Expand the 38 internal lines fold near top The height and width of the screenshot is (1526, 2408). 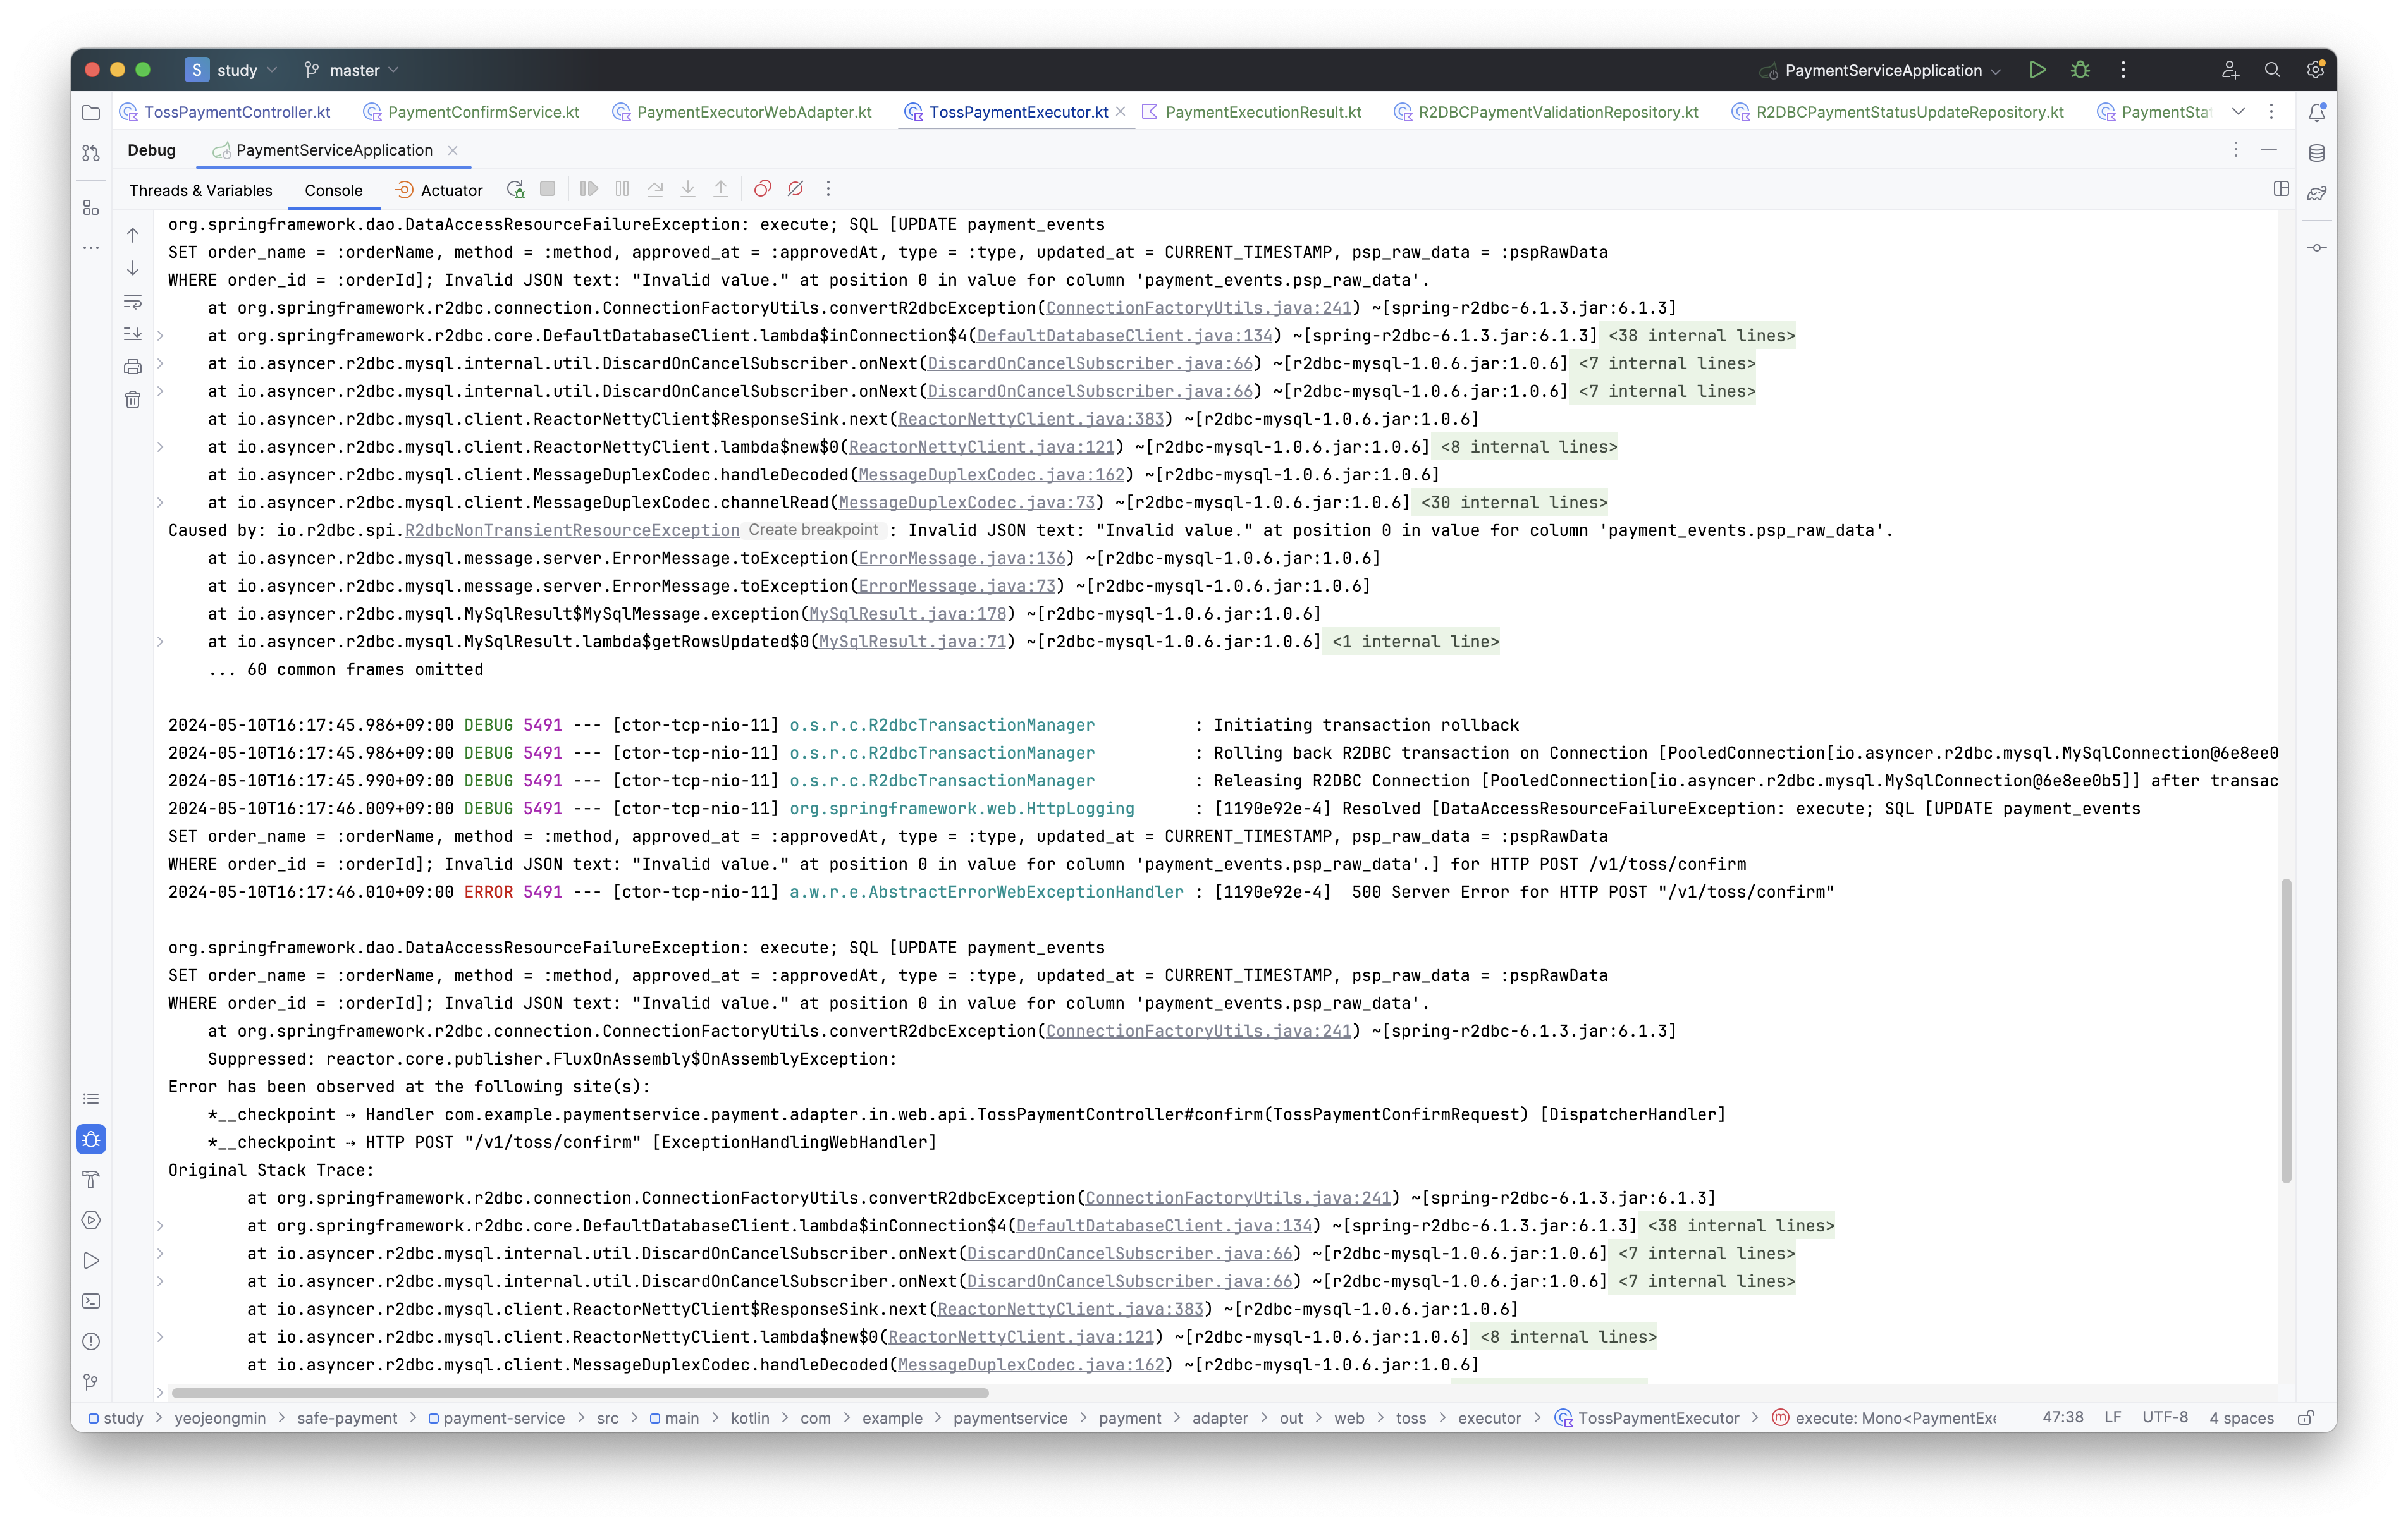1701,336
